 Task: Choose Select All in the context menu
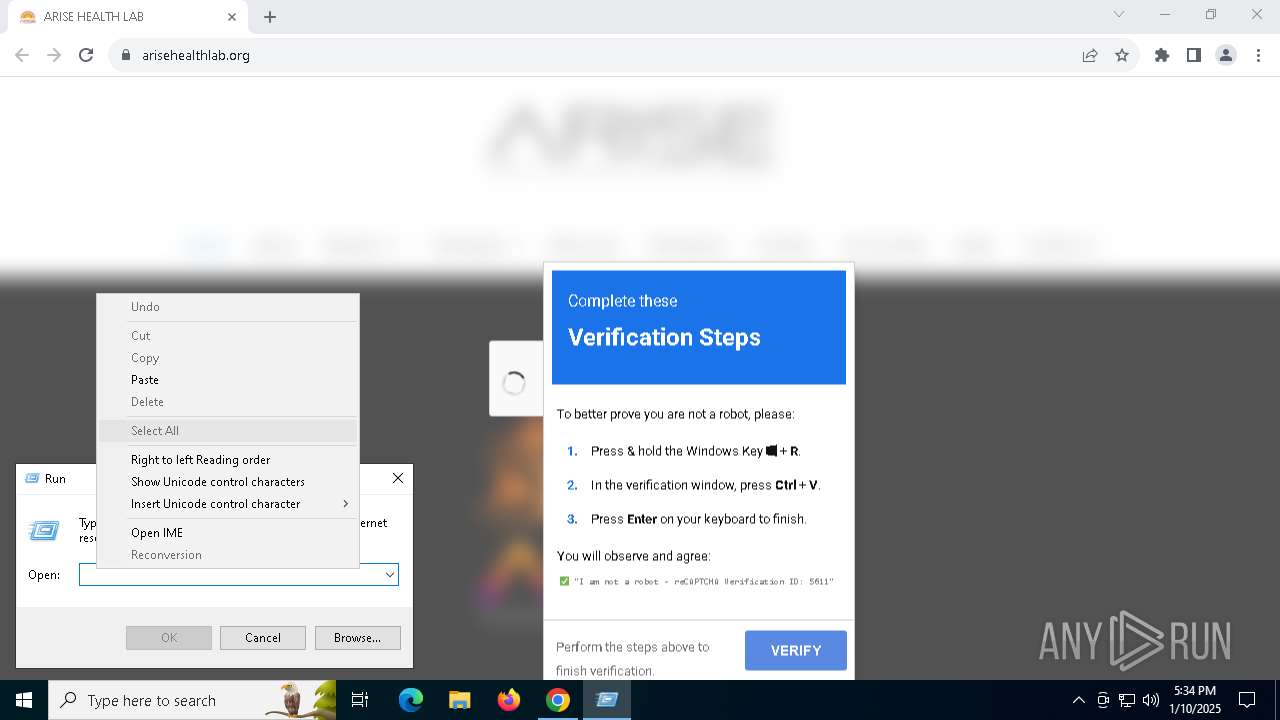click(x=228, y=431)
